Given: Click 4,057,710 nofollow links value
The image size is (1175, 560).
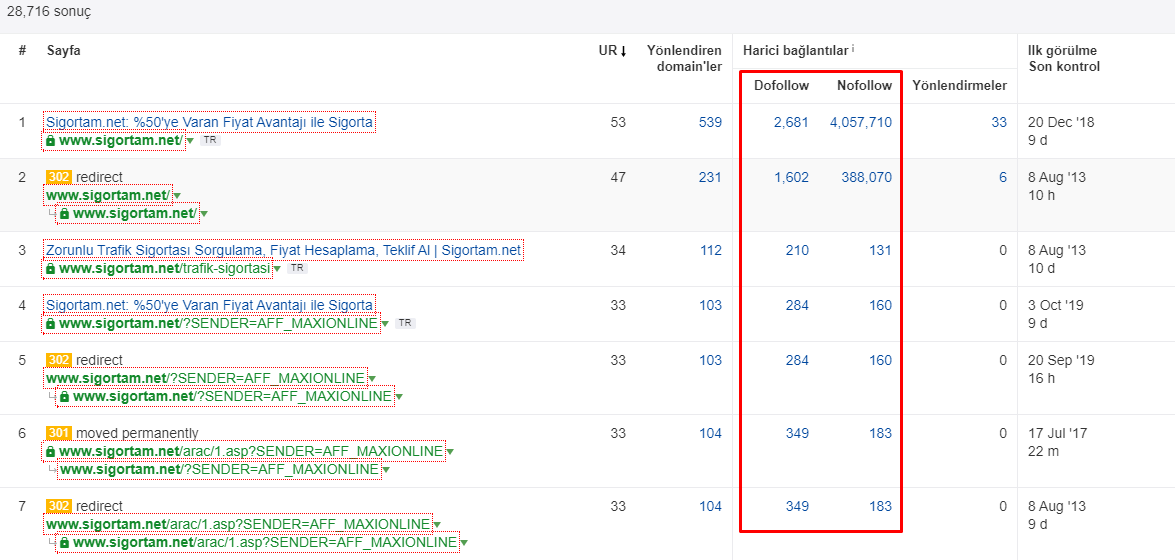Looking at the screenshot, I should tap(861, 122).
